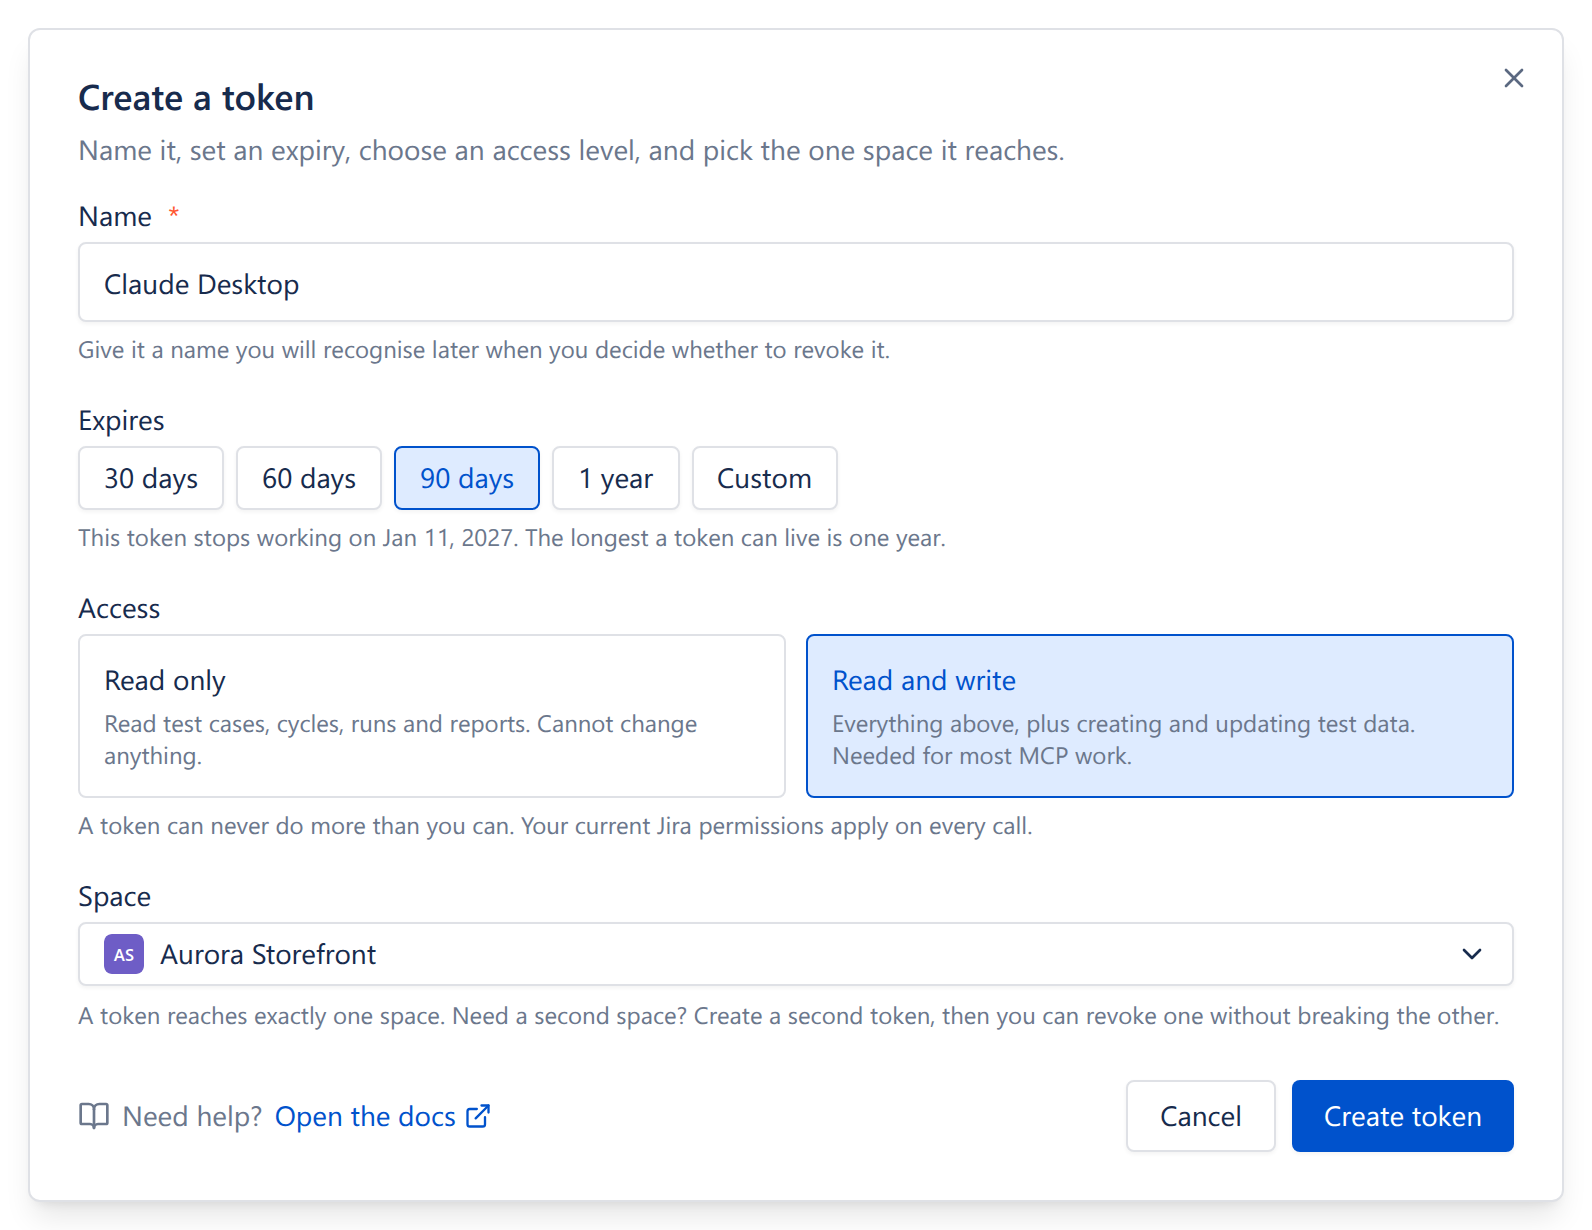Expand the Space dropdown chevron
1592x1230 pixels.
coord(1471,954)
